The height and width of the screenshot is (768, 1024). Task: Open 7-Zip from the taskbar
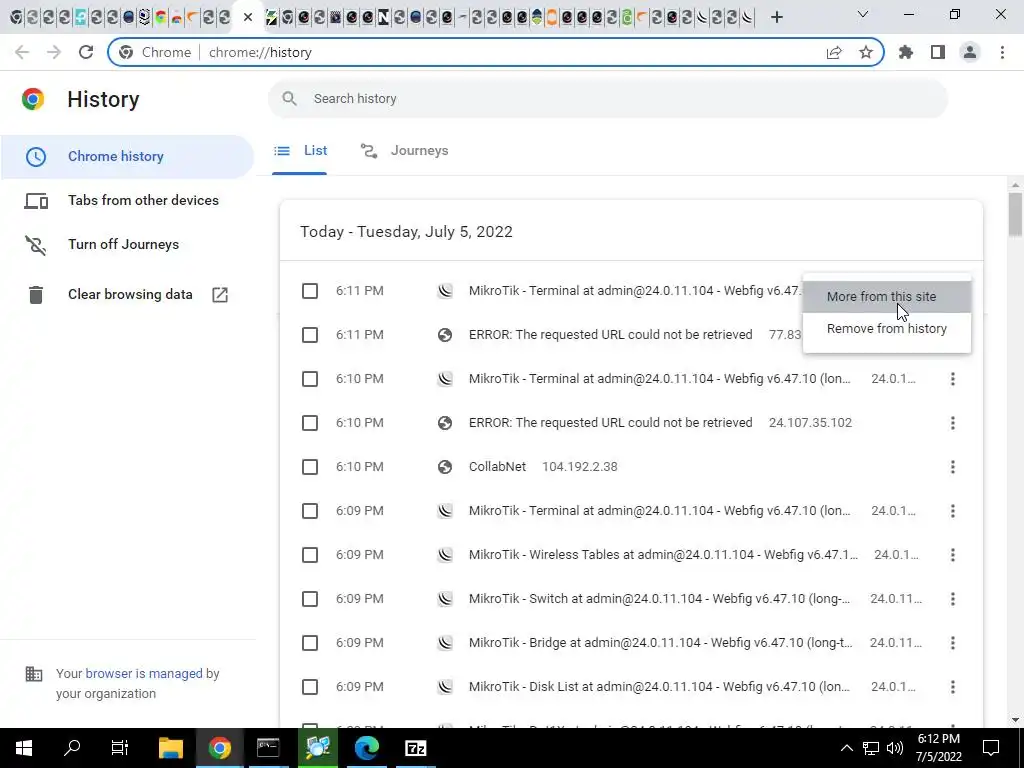[415, 748]
